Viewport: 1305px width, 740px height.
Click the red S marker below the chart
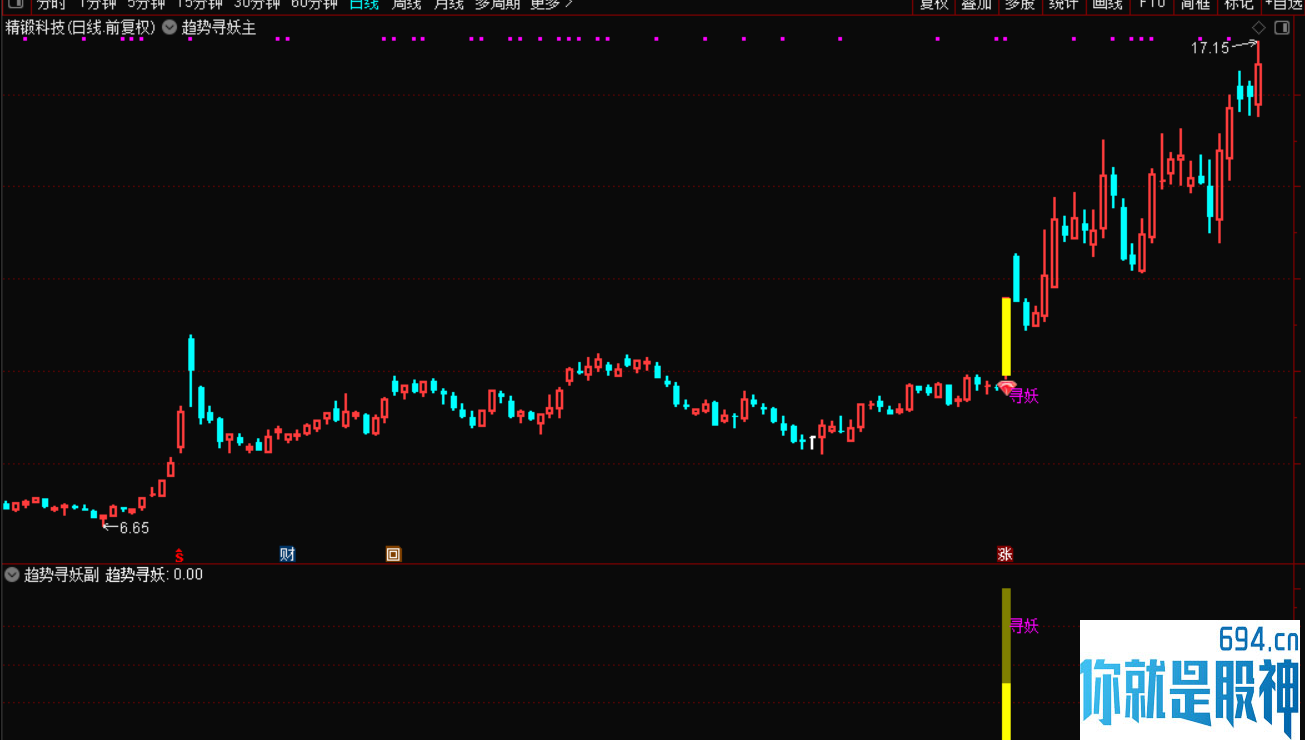(x=179, y=554)
